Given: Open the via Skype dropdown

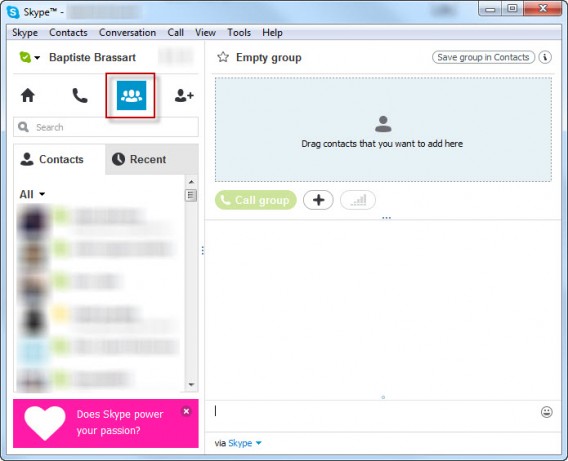Looking at the screenshot, I should [245, 443].
